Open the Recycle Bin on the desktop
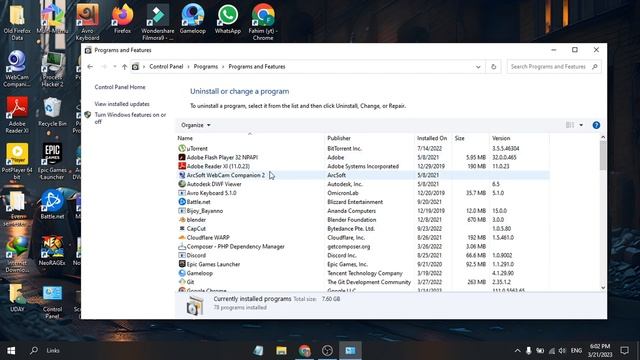Image resolution: width=640 pixels, height=360 pixels. (52, 112)
